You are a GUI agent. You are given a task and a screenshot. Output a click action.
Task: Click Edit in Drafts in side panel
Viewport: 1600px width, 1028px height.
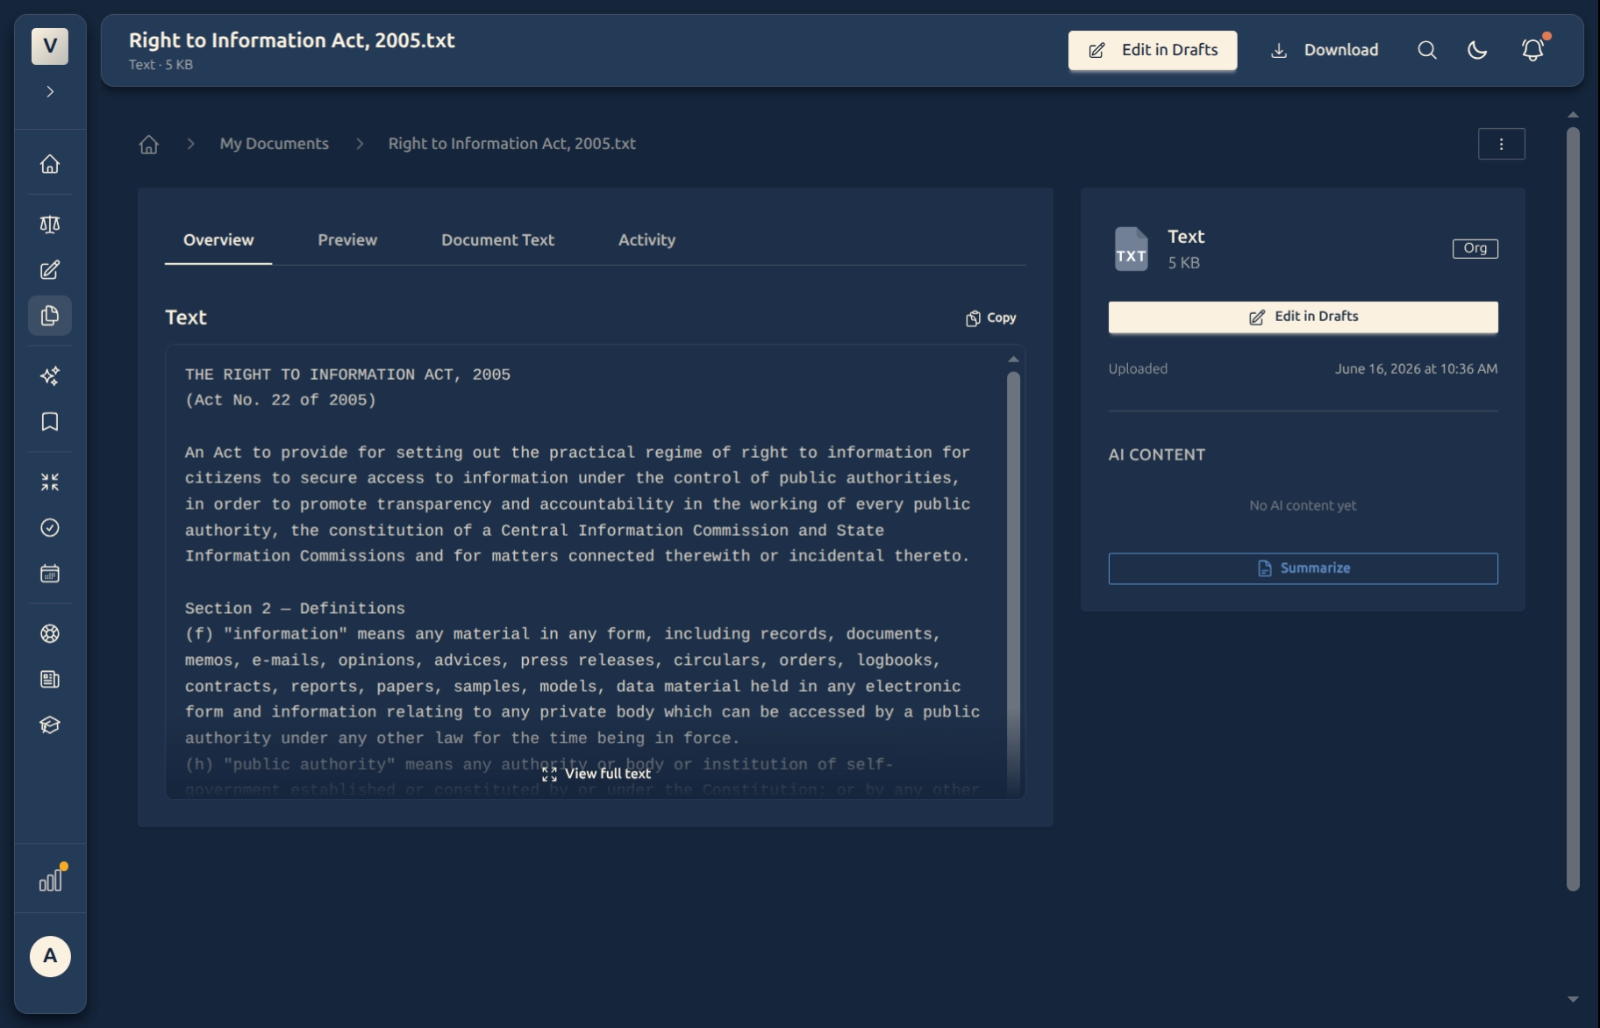click(x=1303, y=317)
